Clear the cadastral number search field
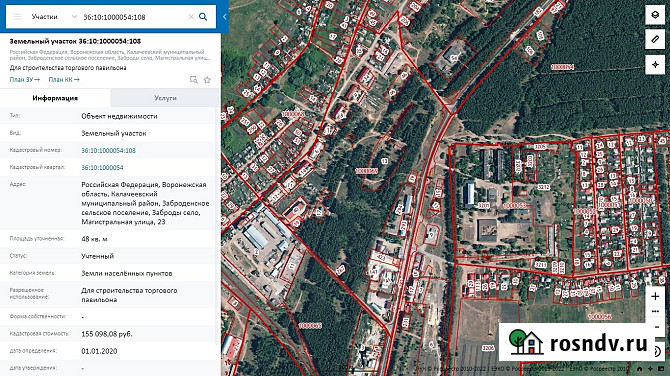Screen dimensions: 670x376 click(191, 17)
